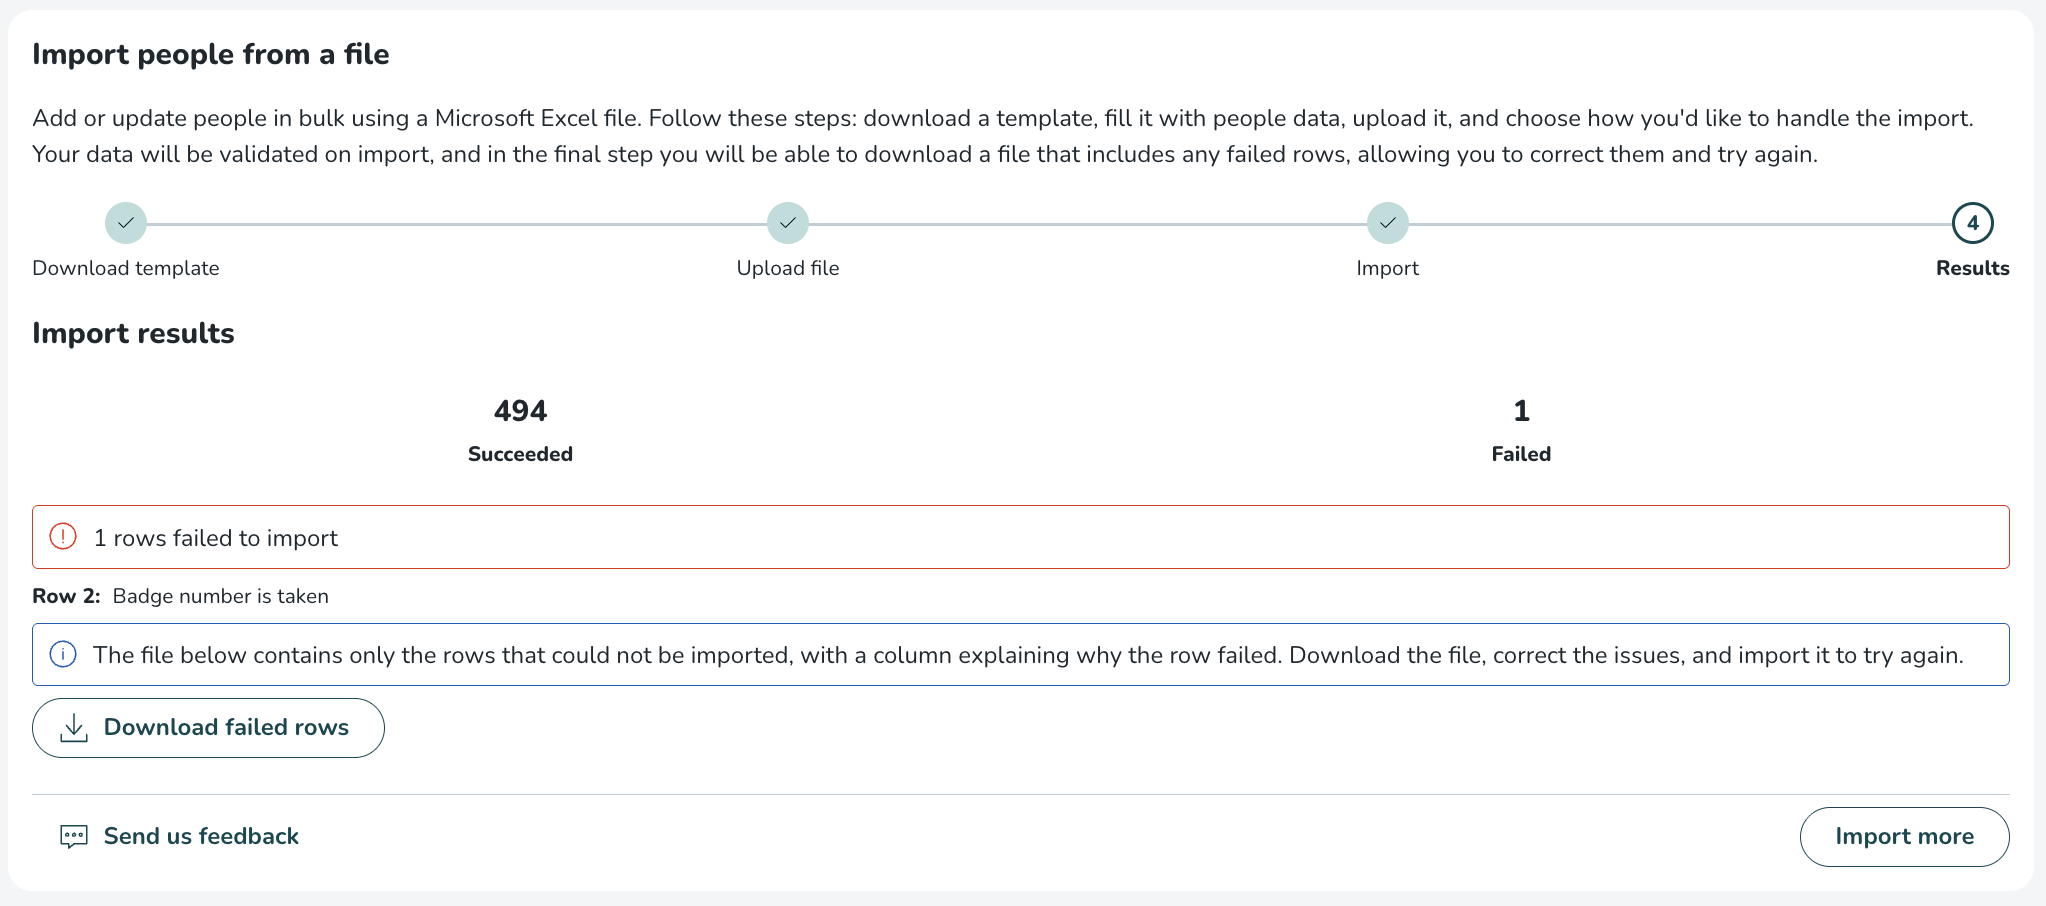Click the '1 rows failed to import' alert

coord(216,538)
